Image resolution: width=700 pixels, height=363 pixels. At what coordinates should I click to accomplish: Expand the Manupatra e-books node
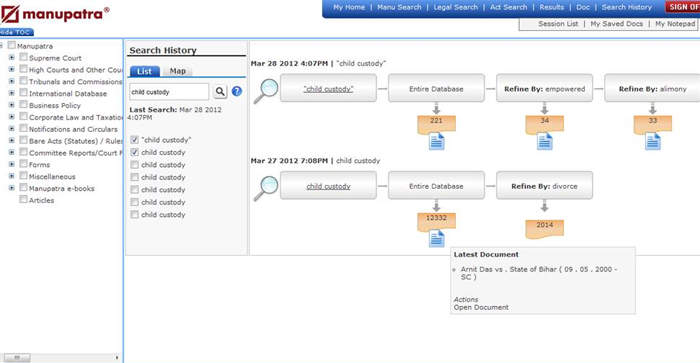coord(12,188)
